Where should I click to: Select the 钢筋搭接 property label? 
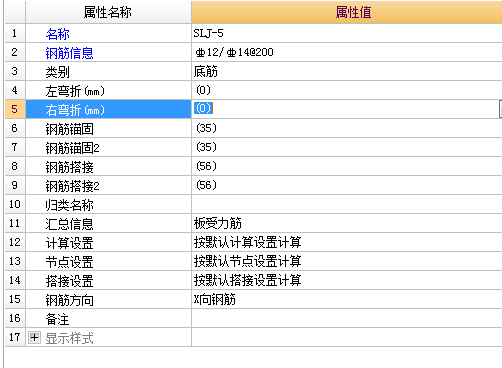click(x=69, y=167)
